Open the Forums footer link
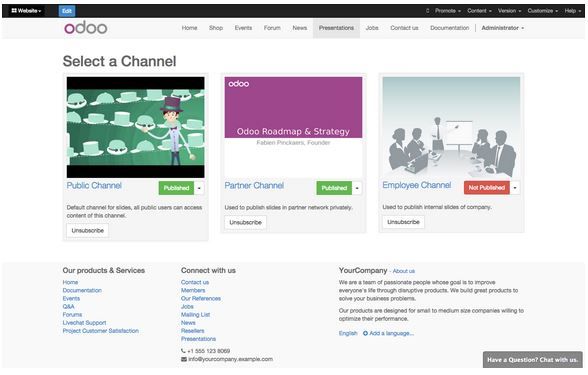Screen dimensions: 588x375 pos(72,315)
